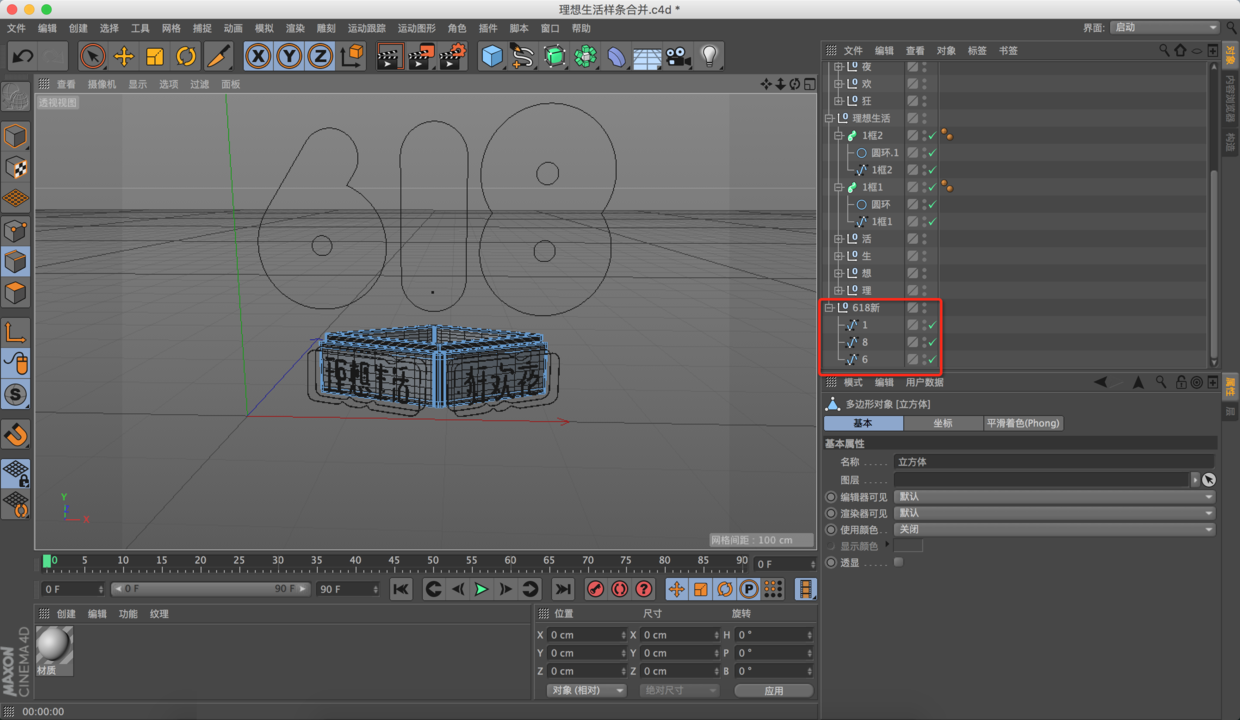This screenshot has width=1240, height=720.
Task: Open the 模拟 menu
Action: point(264,28)
